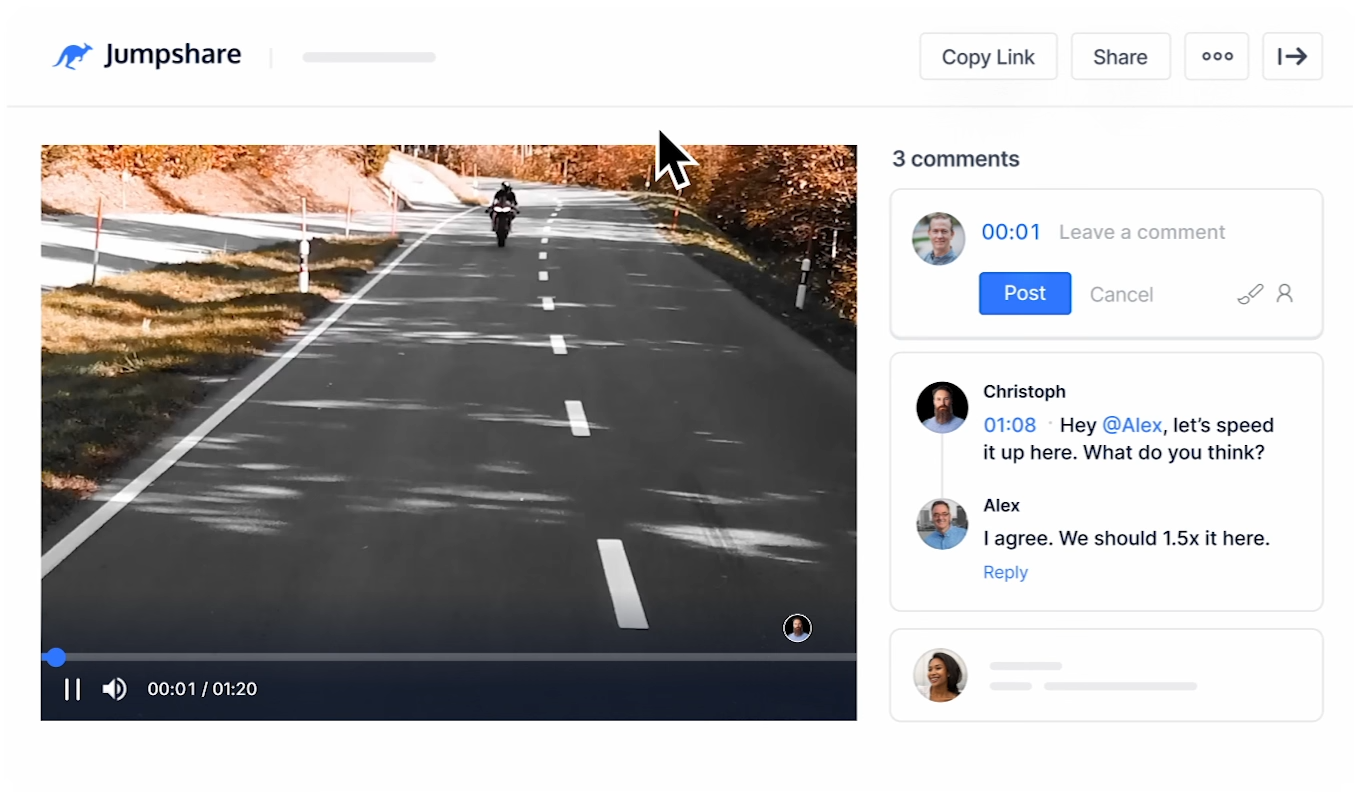Copy the share link with Copy Link

[x=988, y=57]
